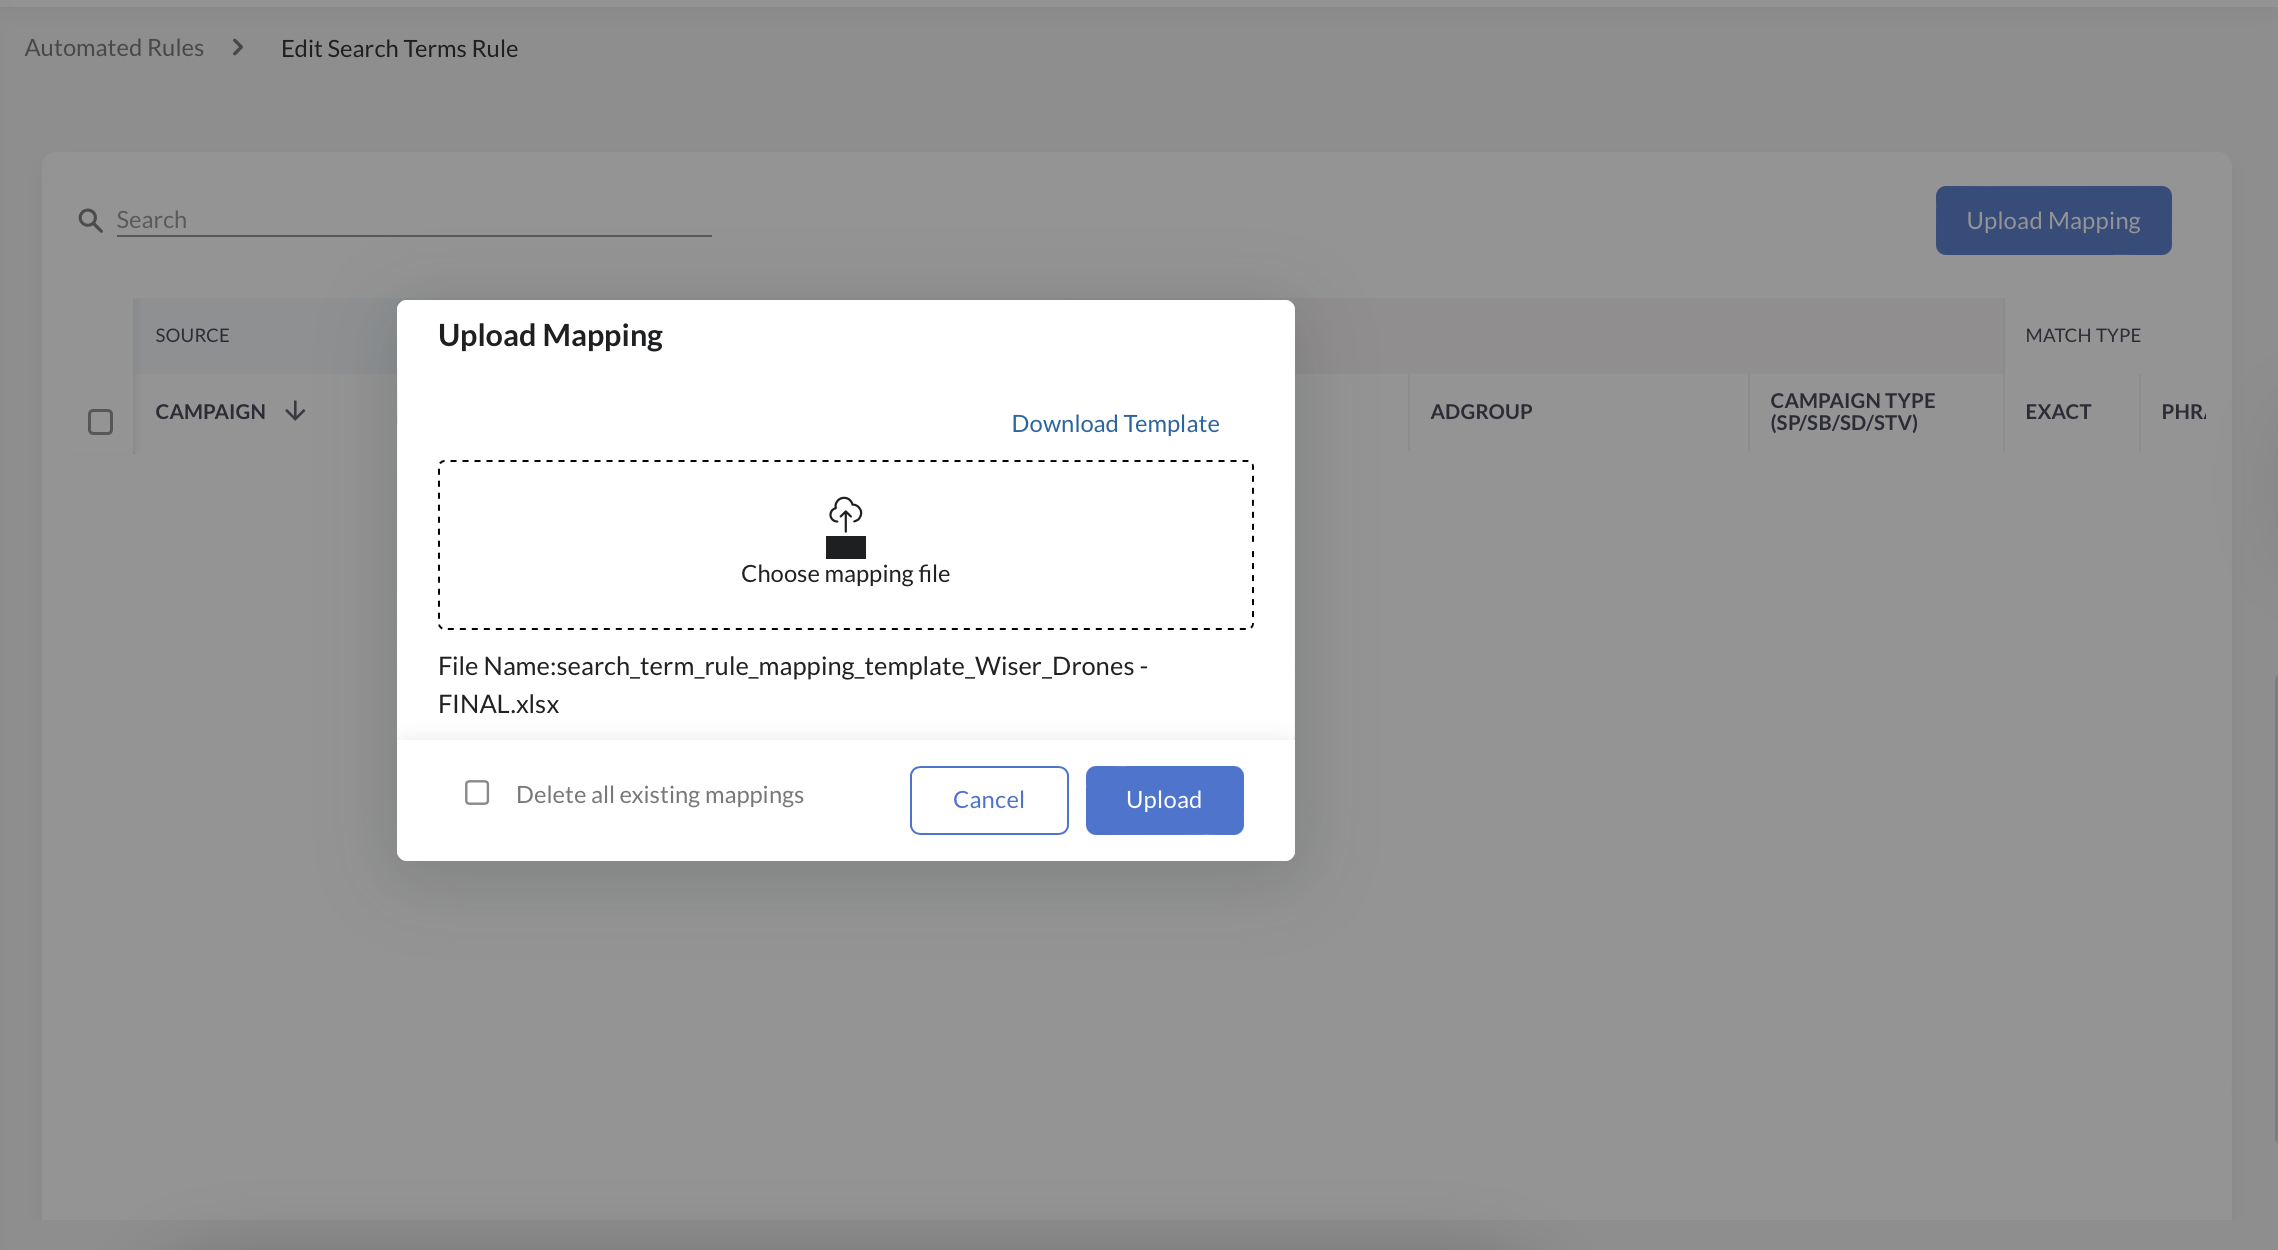Open the Download Template link
Image resolution: width=2278 pixels, height=1250 pixels.
(x=1115, y=424)
